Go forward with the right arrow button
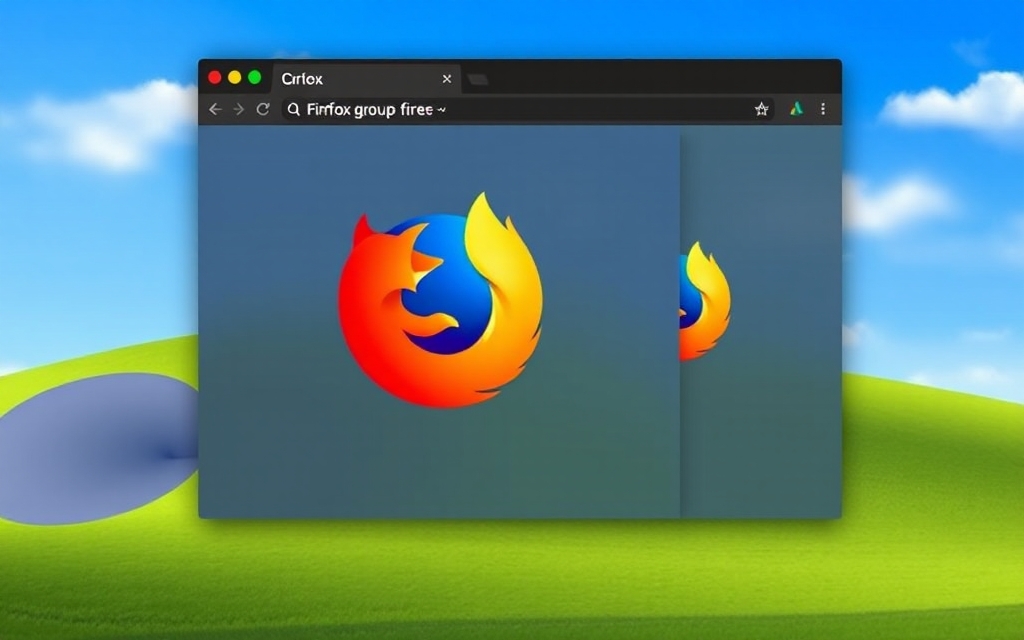The image size is (1024, 640). click(x=239, y=110)
